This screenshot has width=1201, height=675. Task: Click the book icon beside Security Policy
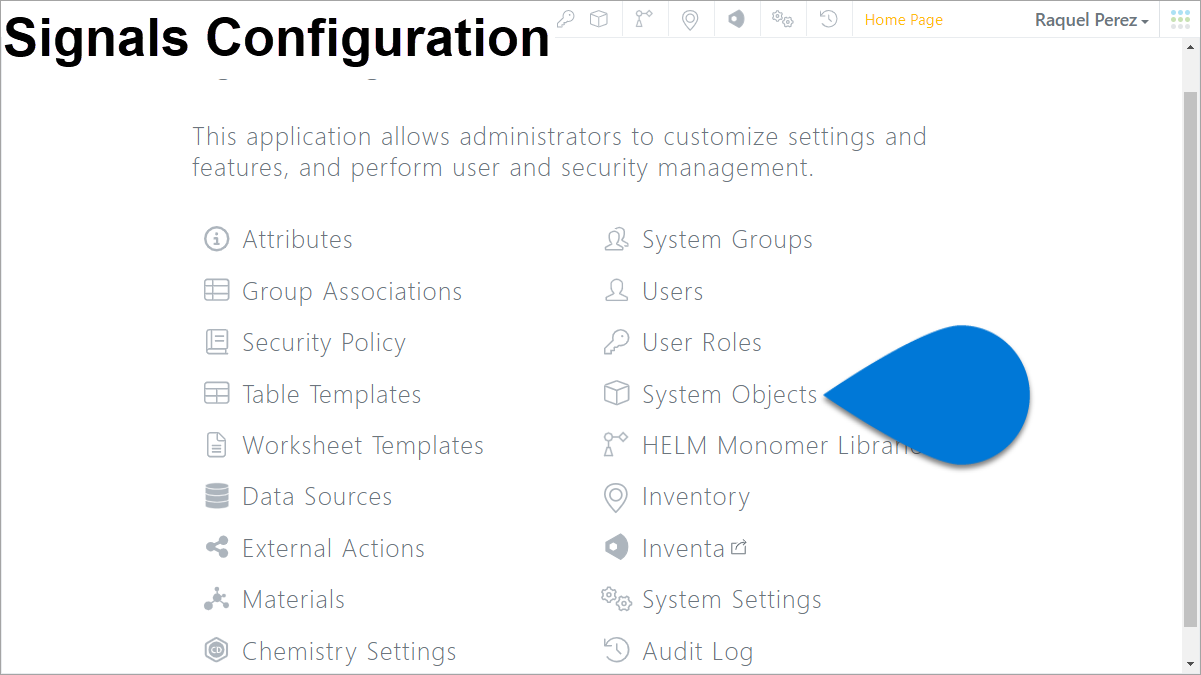[x=216, y=342]
